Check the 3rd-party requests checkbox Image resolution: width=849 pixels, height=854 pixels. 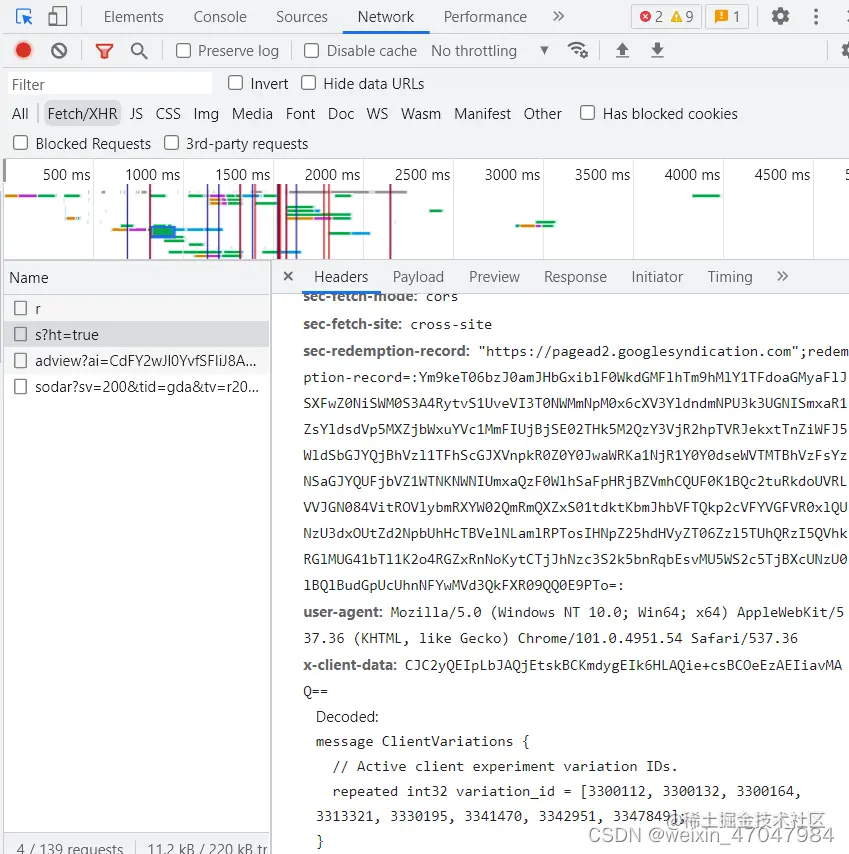click(171, 143)
